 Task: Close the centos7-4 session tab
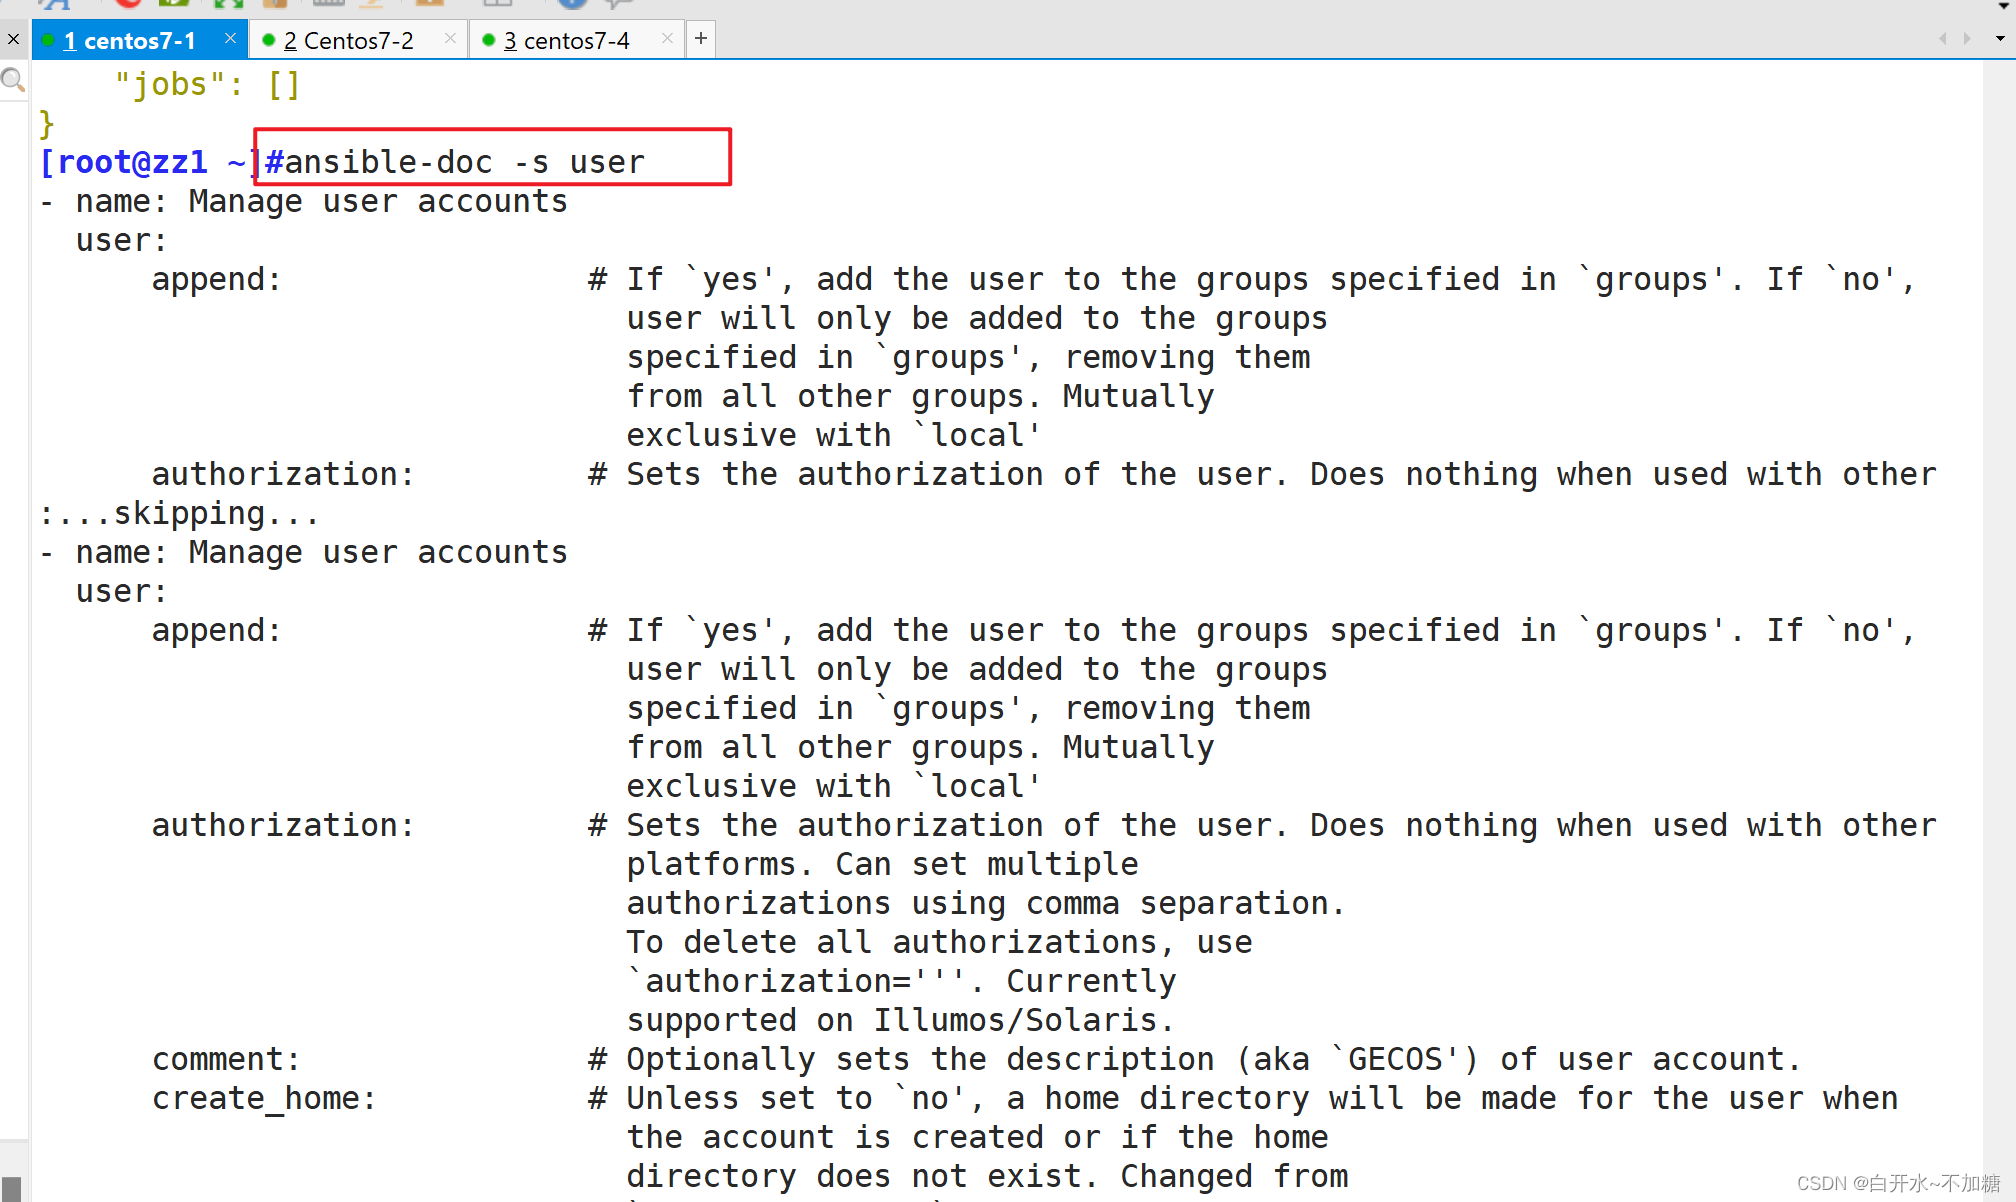[x=667, y=39]
